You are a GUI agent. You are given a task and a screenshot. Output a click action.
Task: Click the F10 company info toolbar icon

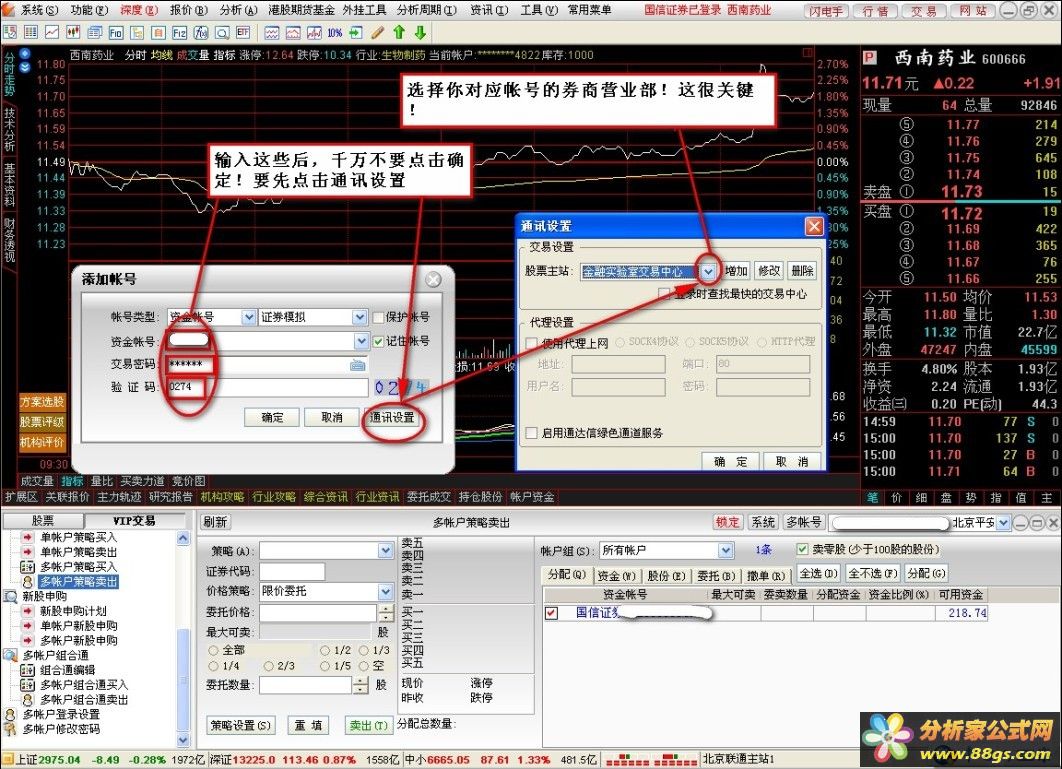115,32
